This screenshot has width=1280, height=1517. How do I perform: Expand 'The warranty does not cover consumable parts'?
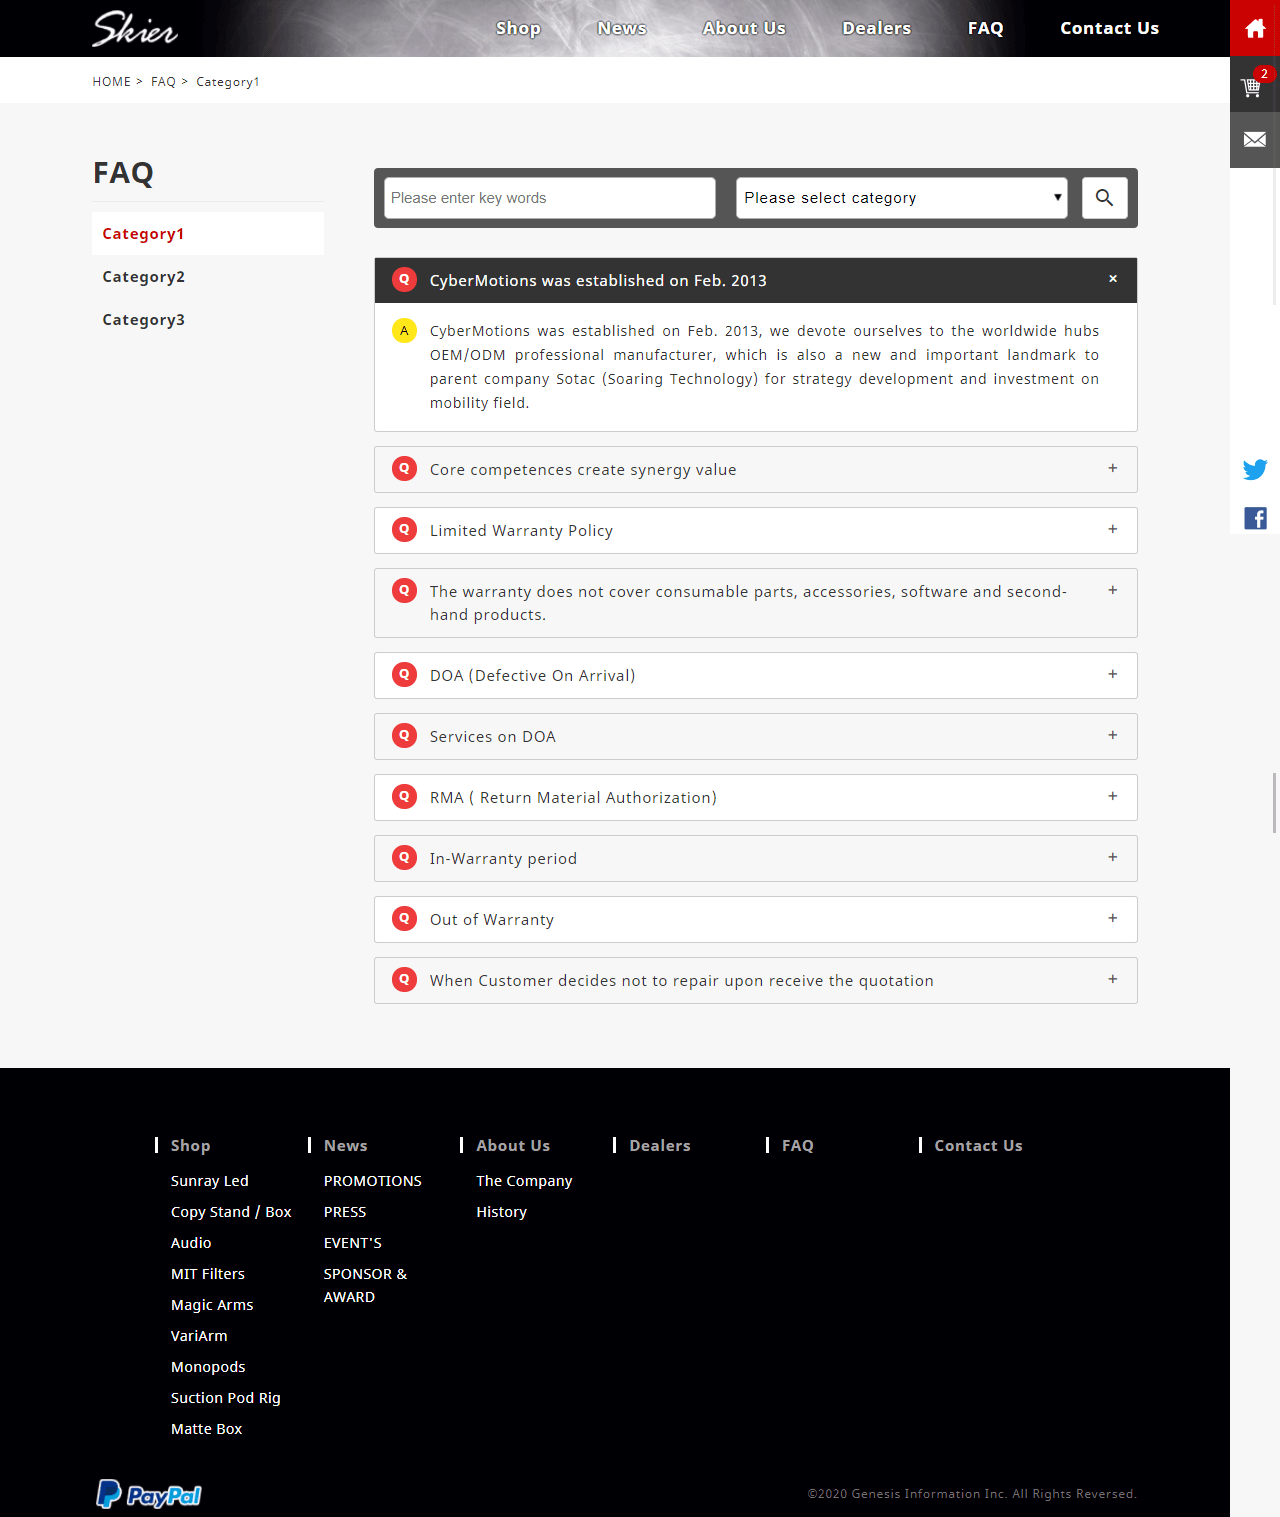755,603
